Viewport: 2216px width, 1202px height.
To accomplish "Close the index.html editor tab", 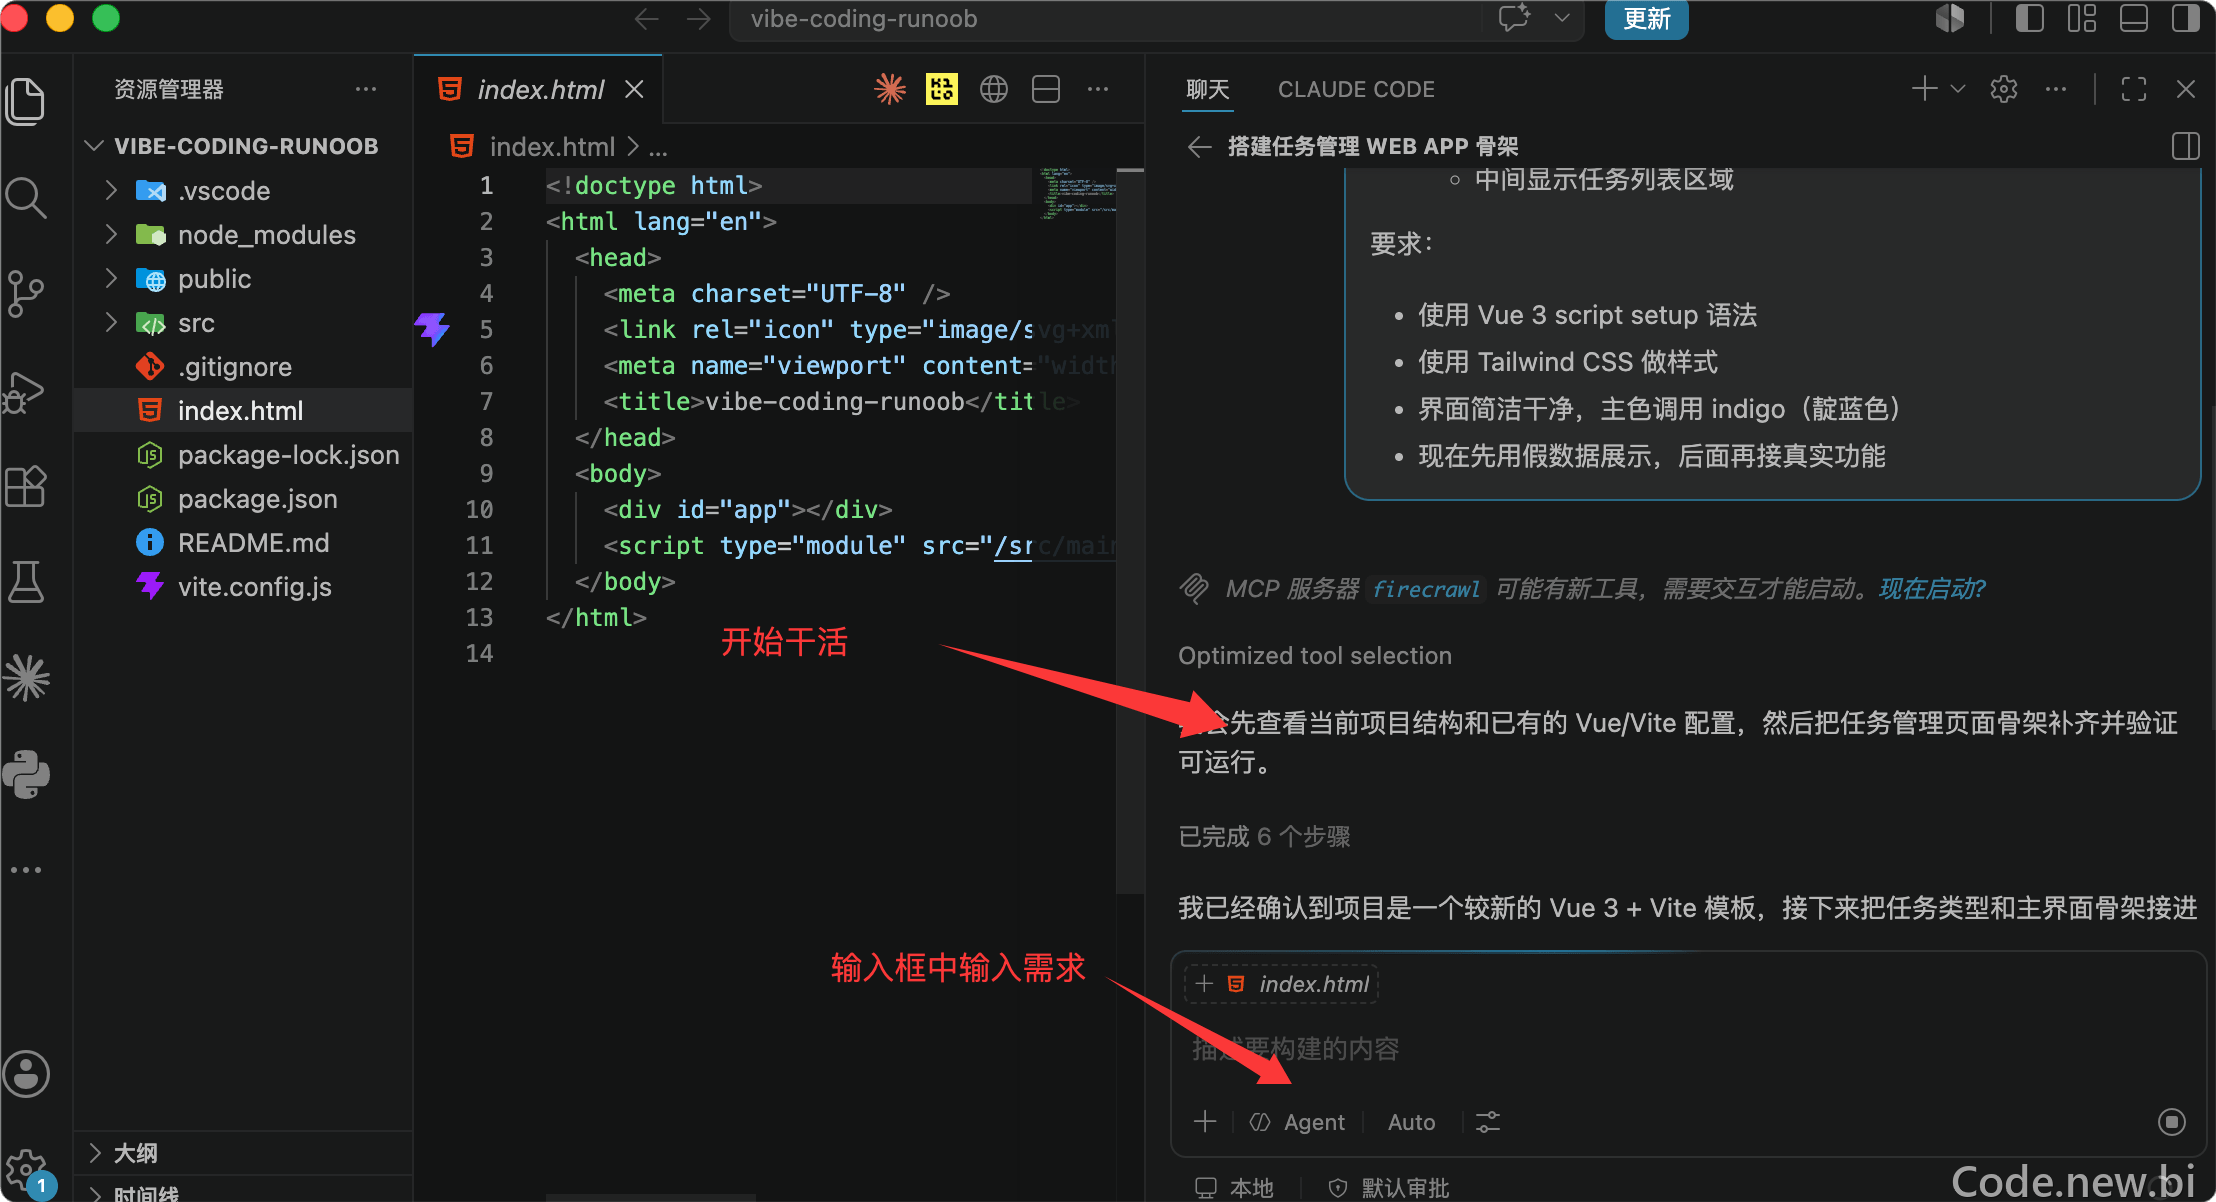I will [634, 90].
